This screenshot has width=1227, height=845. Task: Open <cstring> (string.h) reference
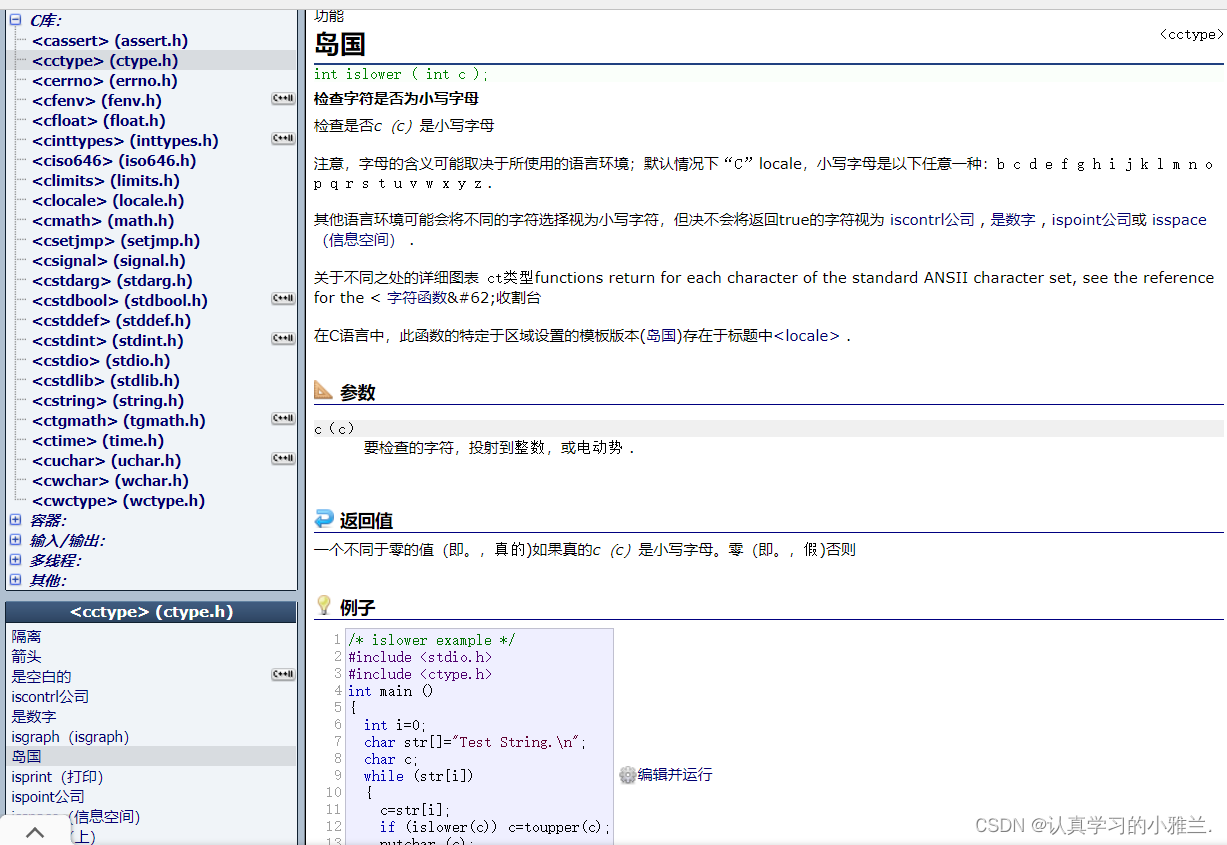click(108, 401)
